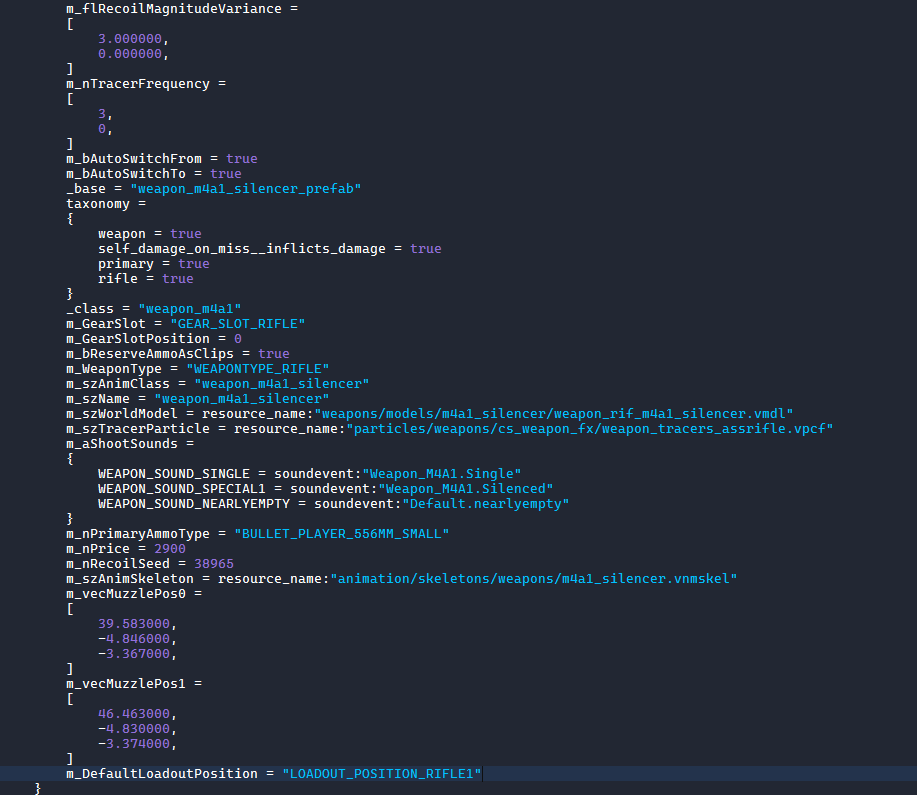This screenshot has width=917, height=795.
Task: Click the m_szWorldModel vmdl resource path
Action: [555, 414]
